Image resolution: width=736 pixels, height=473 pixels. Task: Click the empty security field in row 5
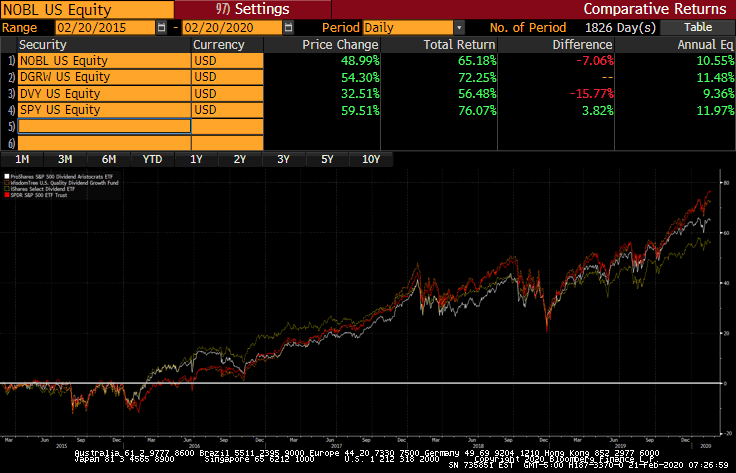coord(104,126)
